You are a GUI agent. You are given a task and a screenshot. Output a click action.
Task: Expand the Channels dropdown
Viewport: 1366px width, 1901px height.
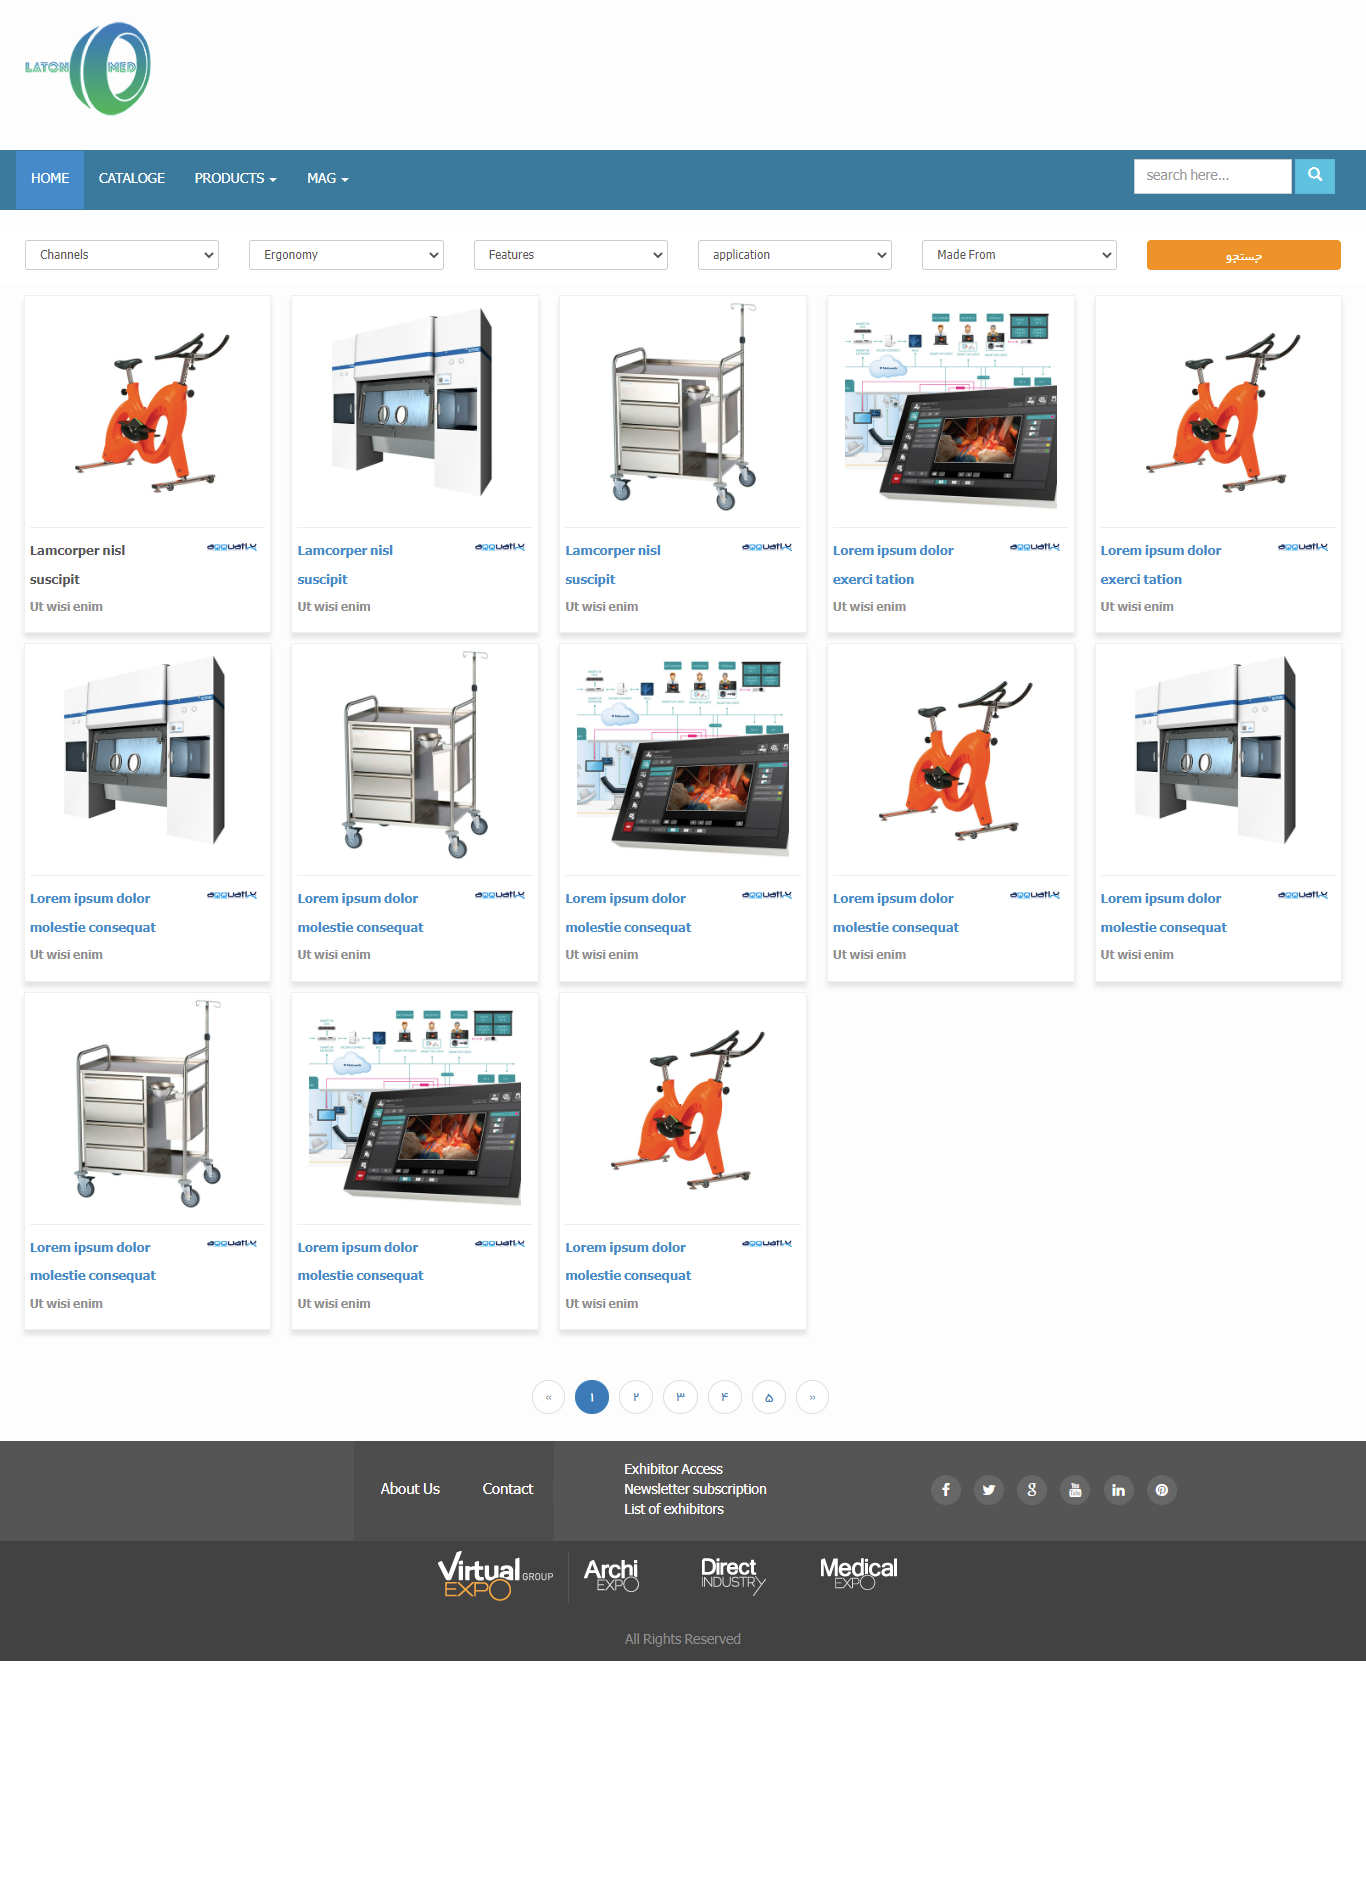pyautogui.click(x=122, y=255)
